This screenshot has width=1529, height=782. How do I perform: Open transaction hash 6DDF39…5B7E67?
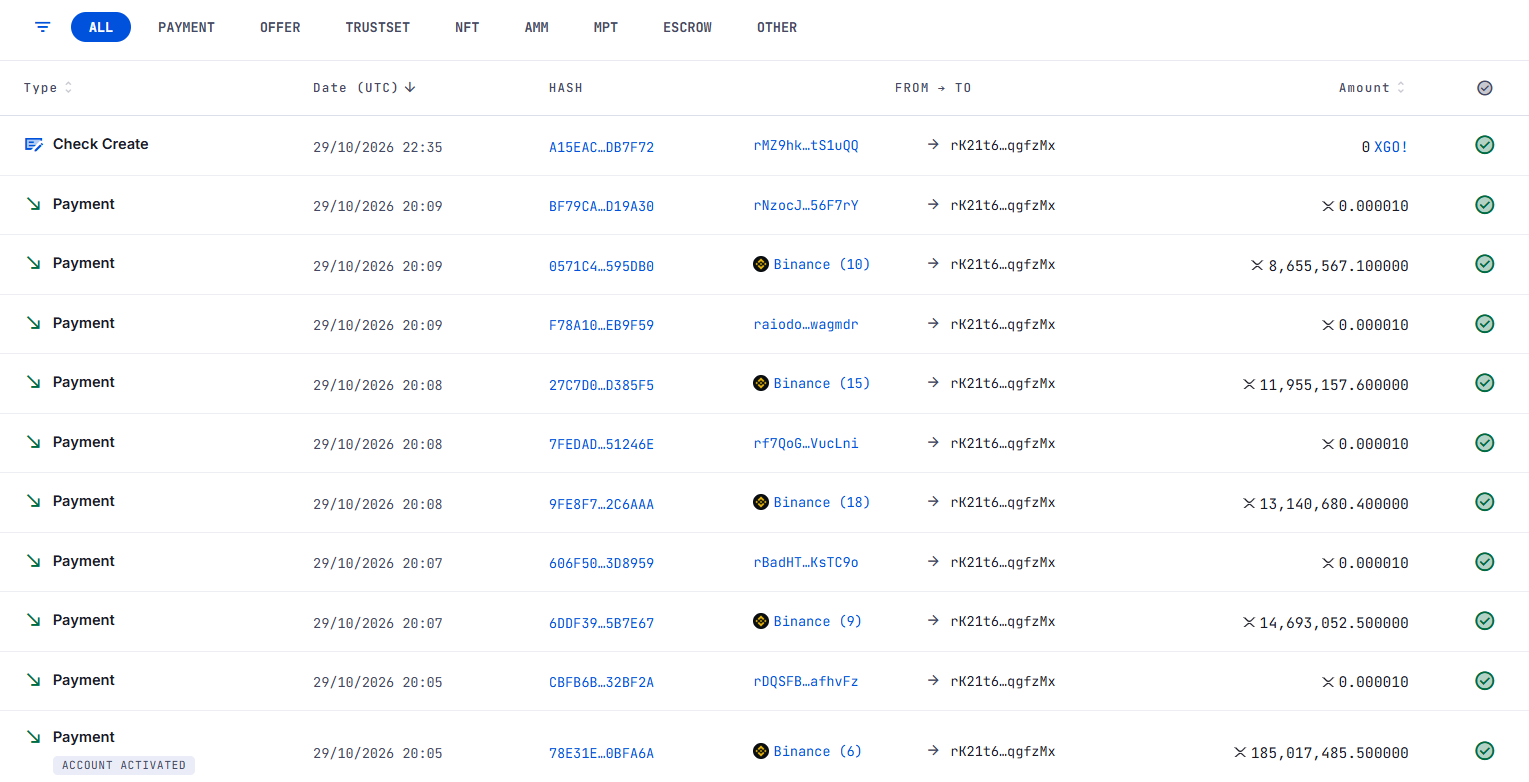(601, 623)
